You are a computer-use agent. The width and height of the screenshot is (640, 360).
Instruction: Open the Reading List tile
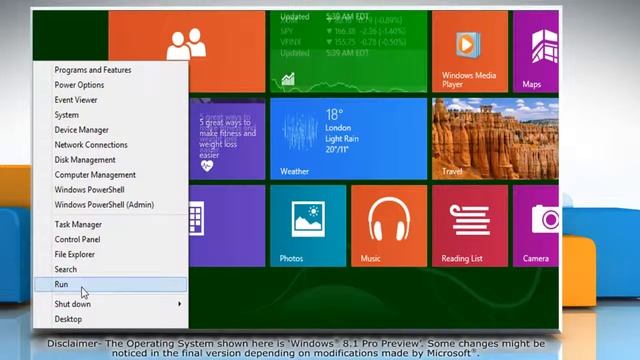(470, 226)
